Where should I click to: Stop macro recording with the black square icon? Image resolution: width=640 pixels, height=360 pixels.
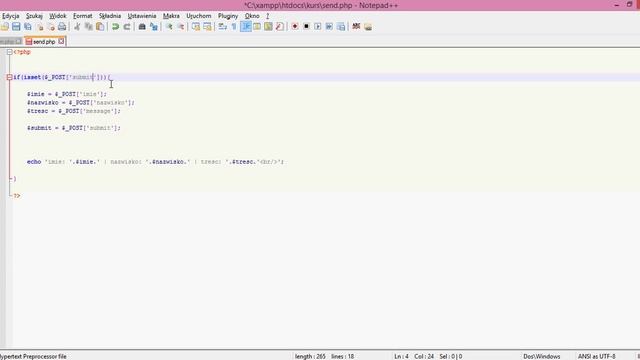coord(306,27)
